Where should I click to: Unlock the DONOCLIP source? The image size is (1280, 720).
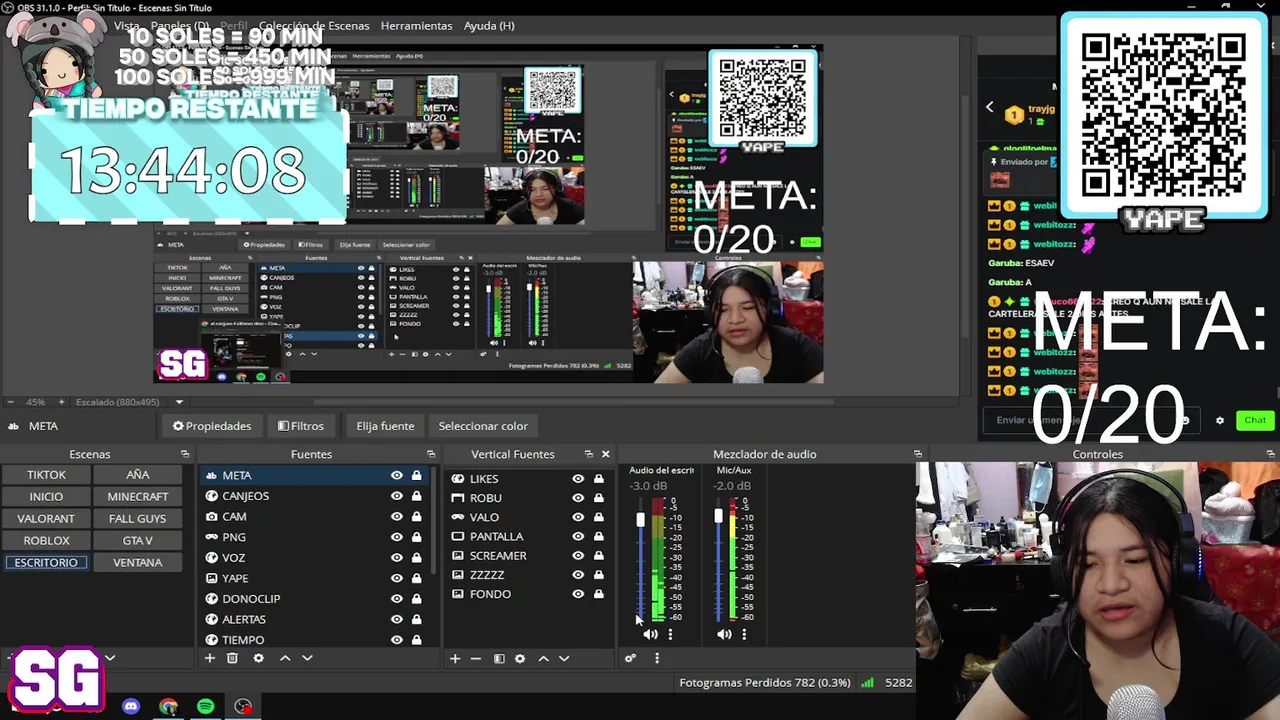pyautogui.click(x=416, y=598)
